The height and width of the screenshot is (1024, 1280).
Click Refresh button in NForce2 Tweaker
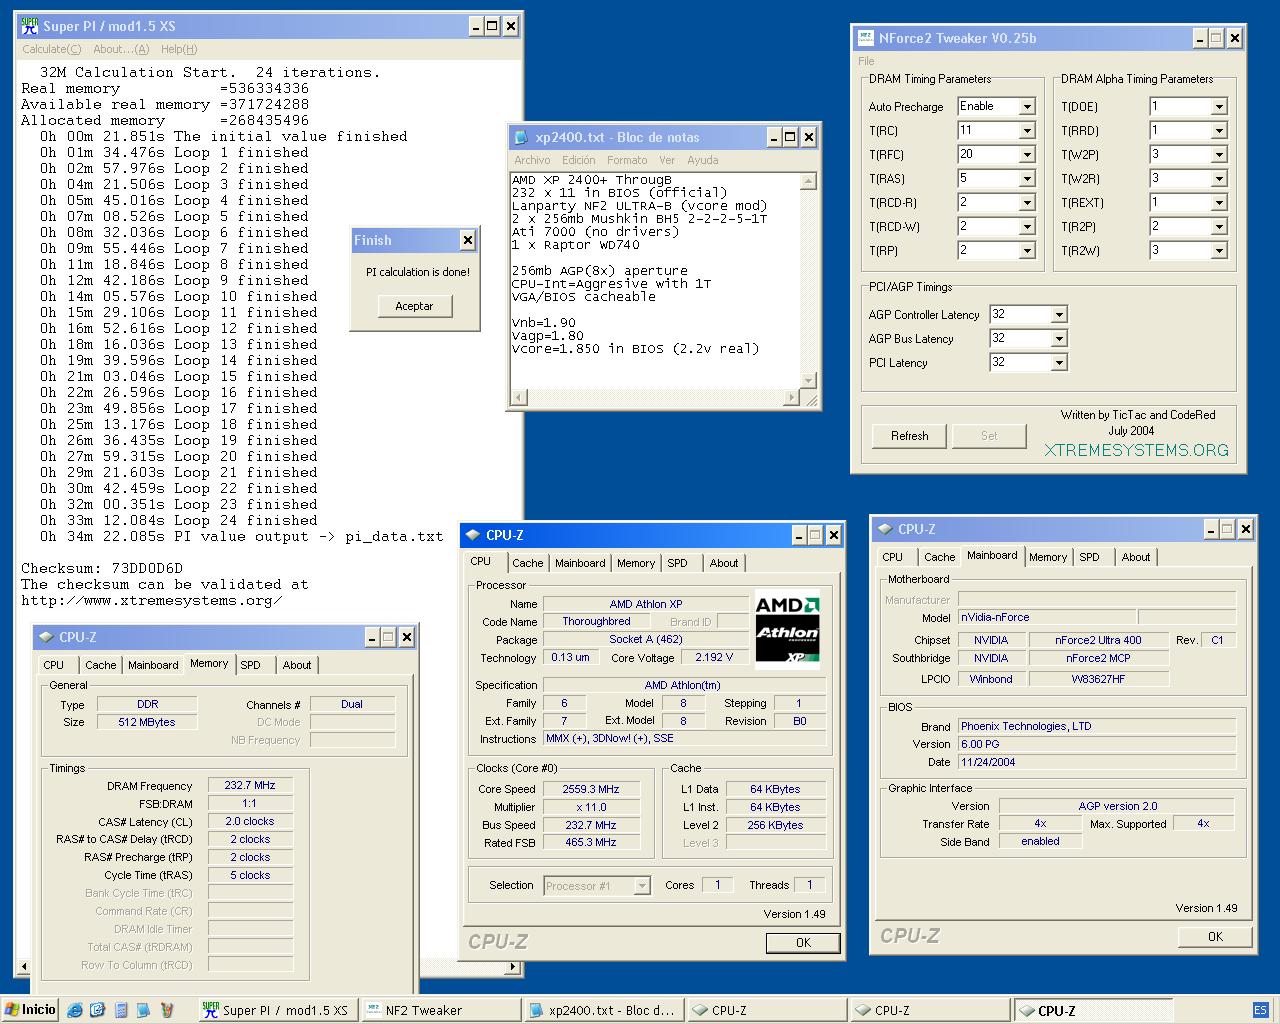(910, 436)
